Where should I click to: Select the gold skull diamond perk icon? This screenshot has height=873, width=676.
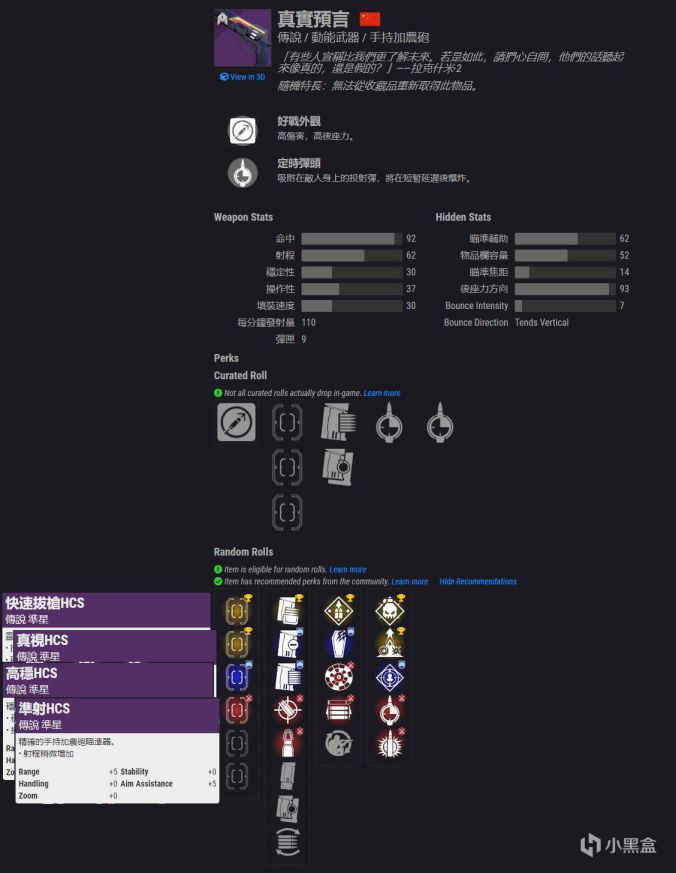(x=390, y=610)
